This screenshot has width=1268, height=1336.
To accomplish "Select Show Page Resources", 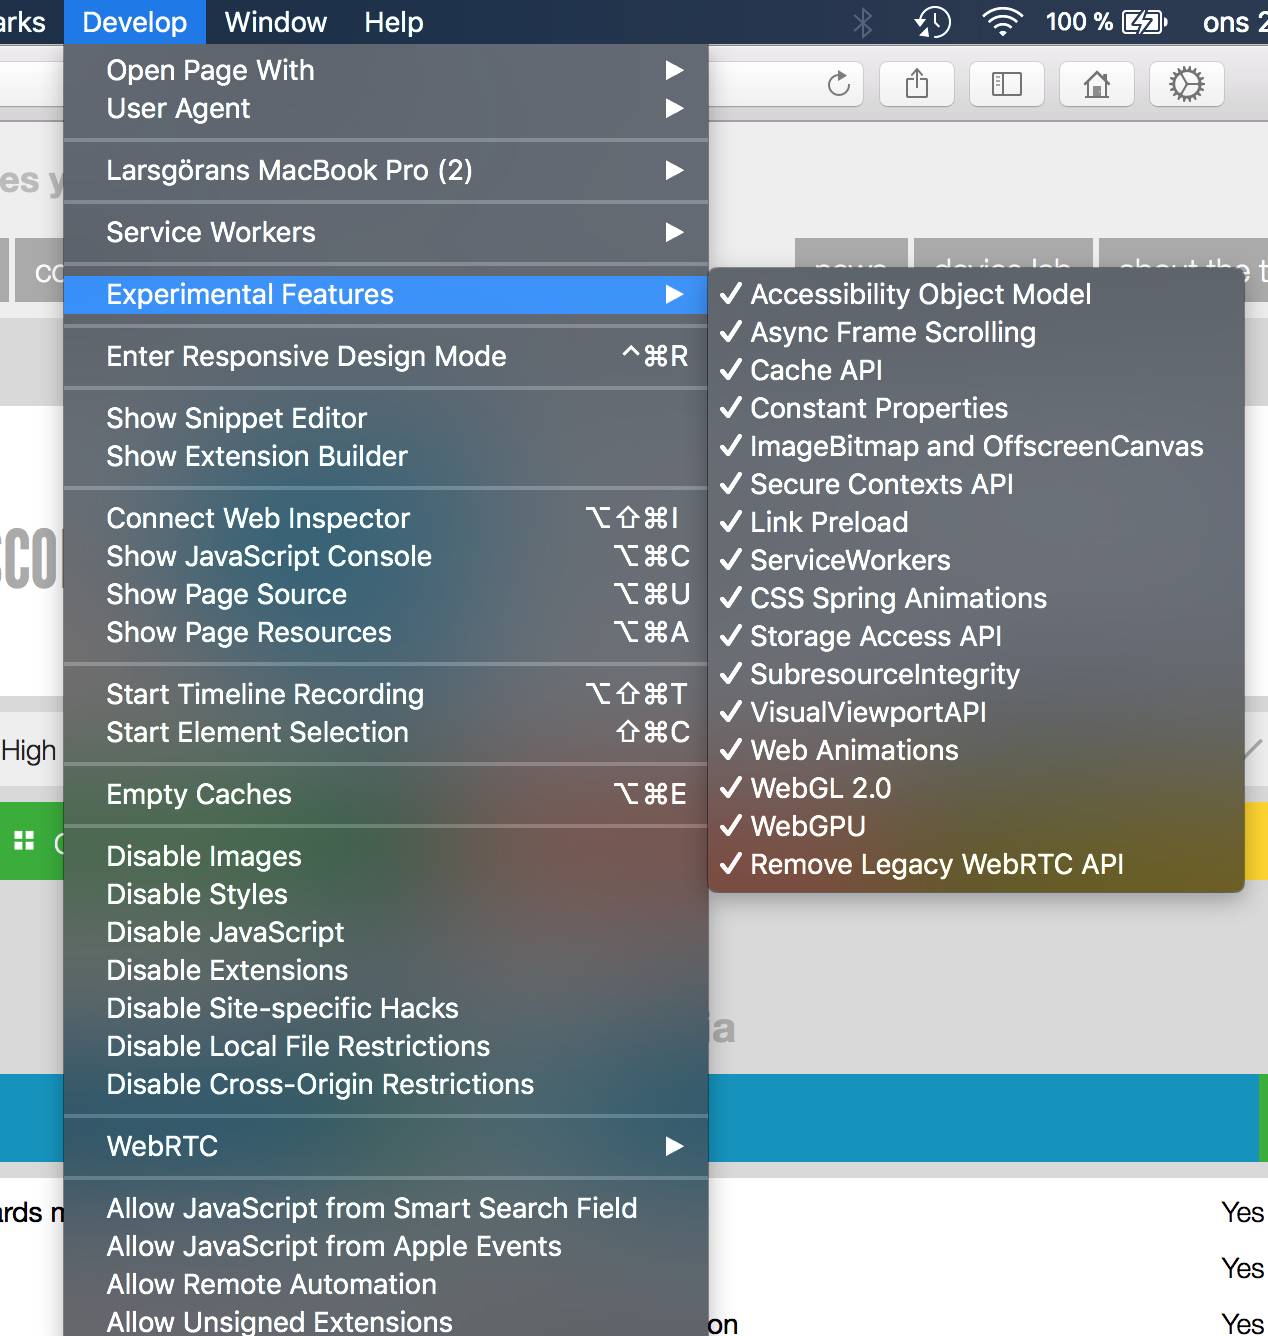I will (x=386, y=632).
